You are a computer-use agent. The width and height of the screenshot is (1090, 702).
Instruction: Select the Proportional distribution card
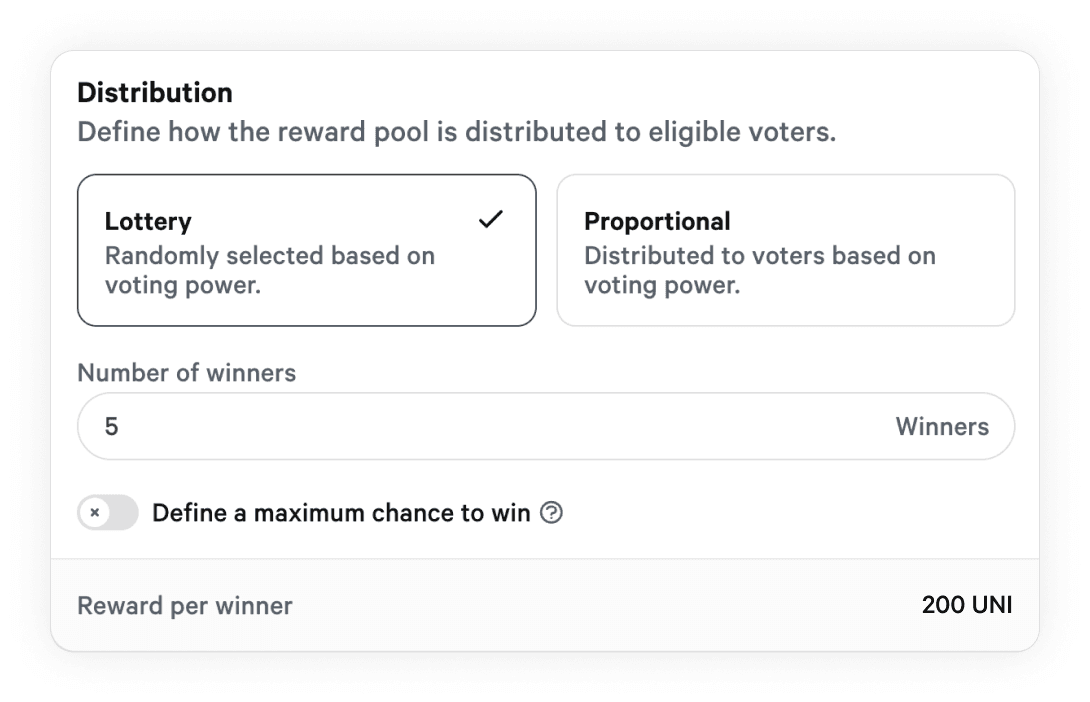click(786, 250)
